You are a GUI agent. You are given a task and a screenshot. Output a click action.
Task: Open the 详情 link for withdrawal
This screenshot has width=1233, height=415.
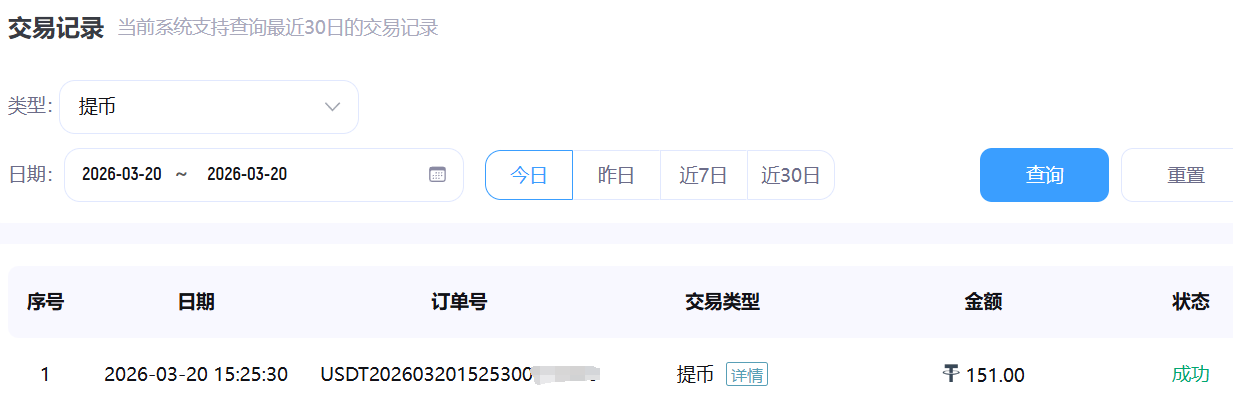tap(747, 375)
